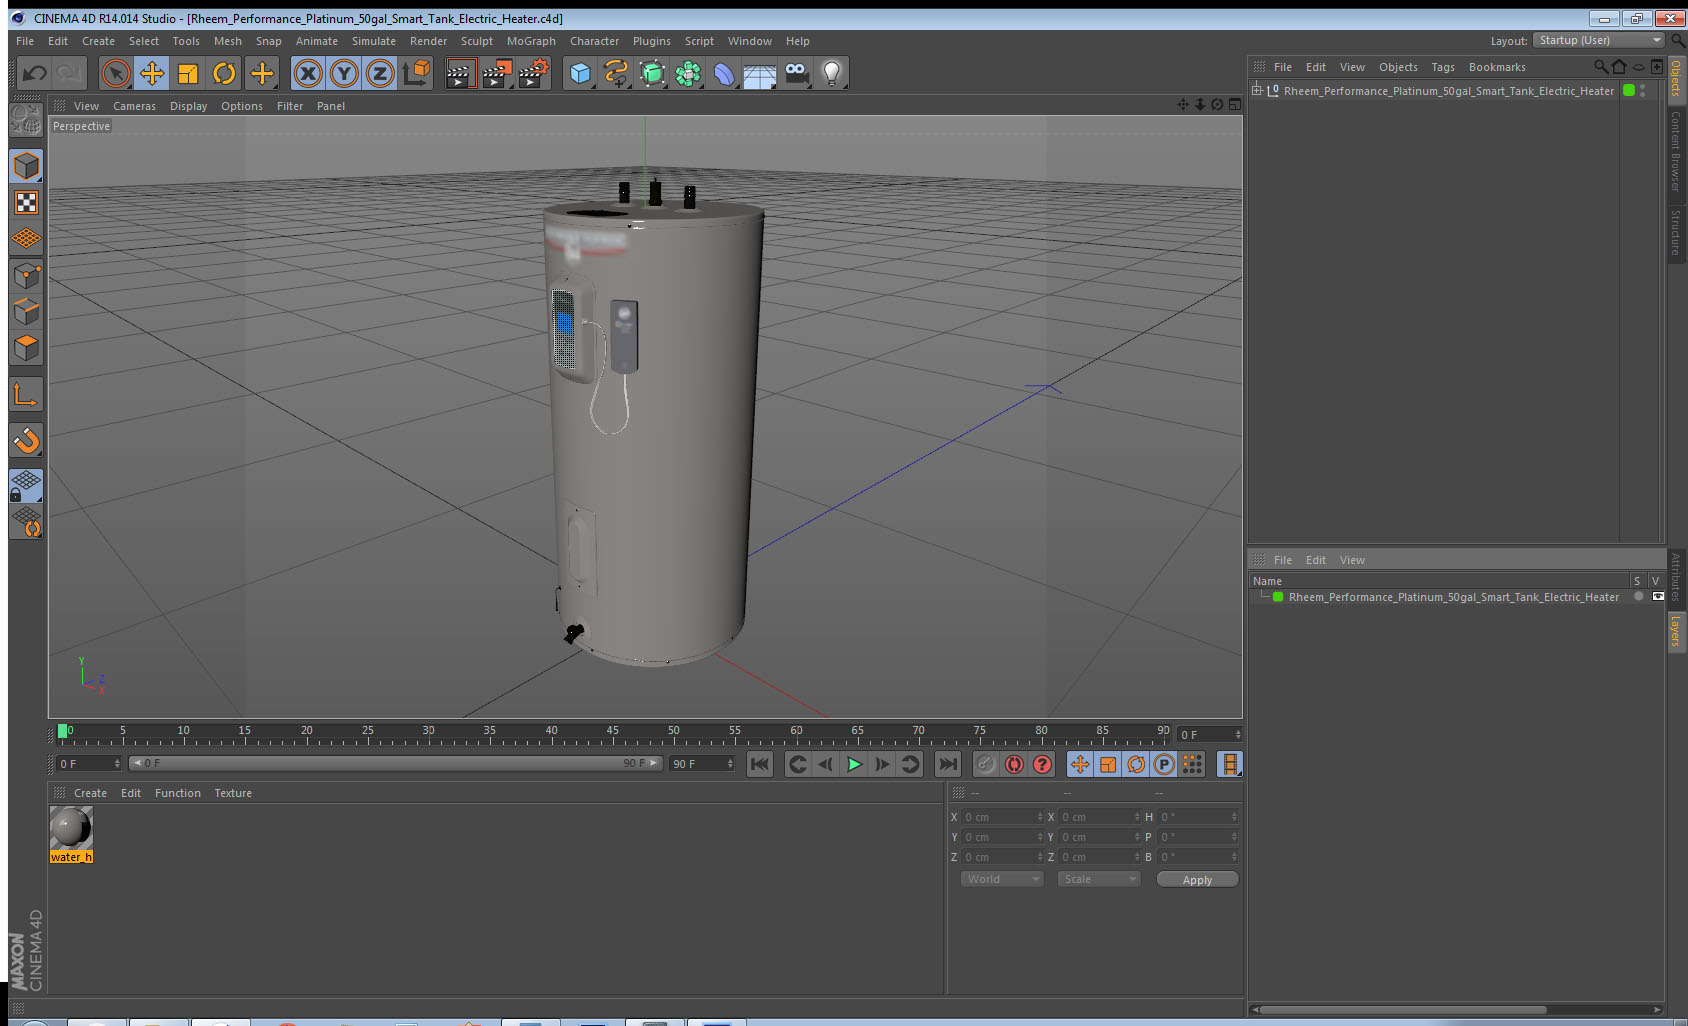
Task: Add a Cube primitive object
Action: point(580,73)
